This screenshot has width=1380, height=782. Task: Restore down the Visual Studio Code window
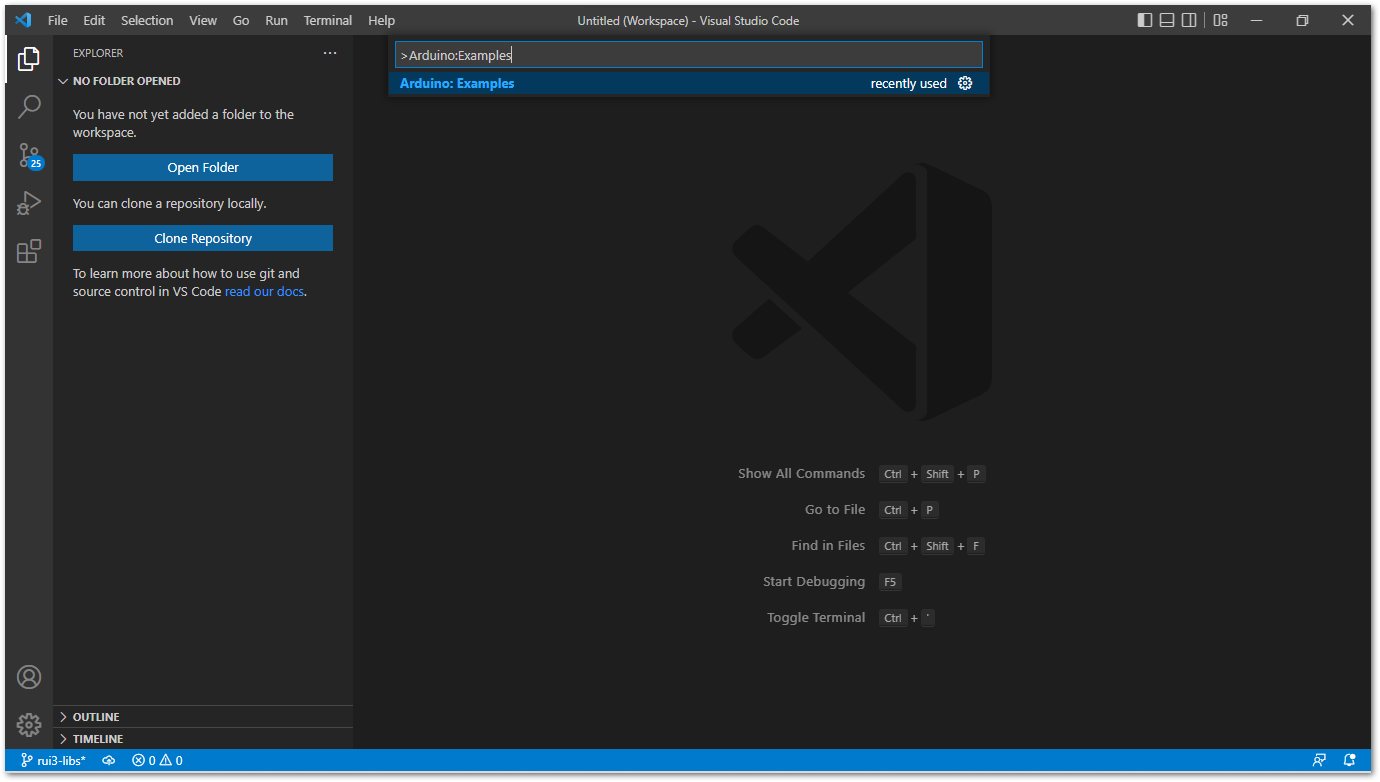click(1302, 20)
